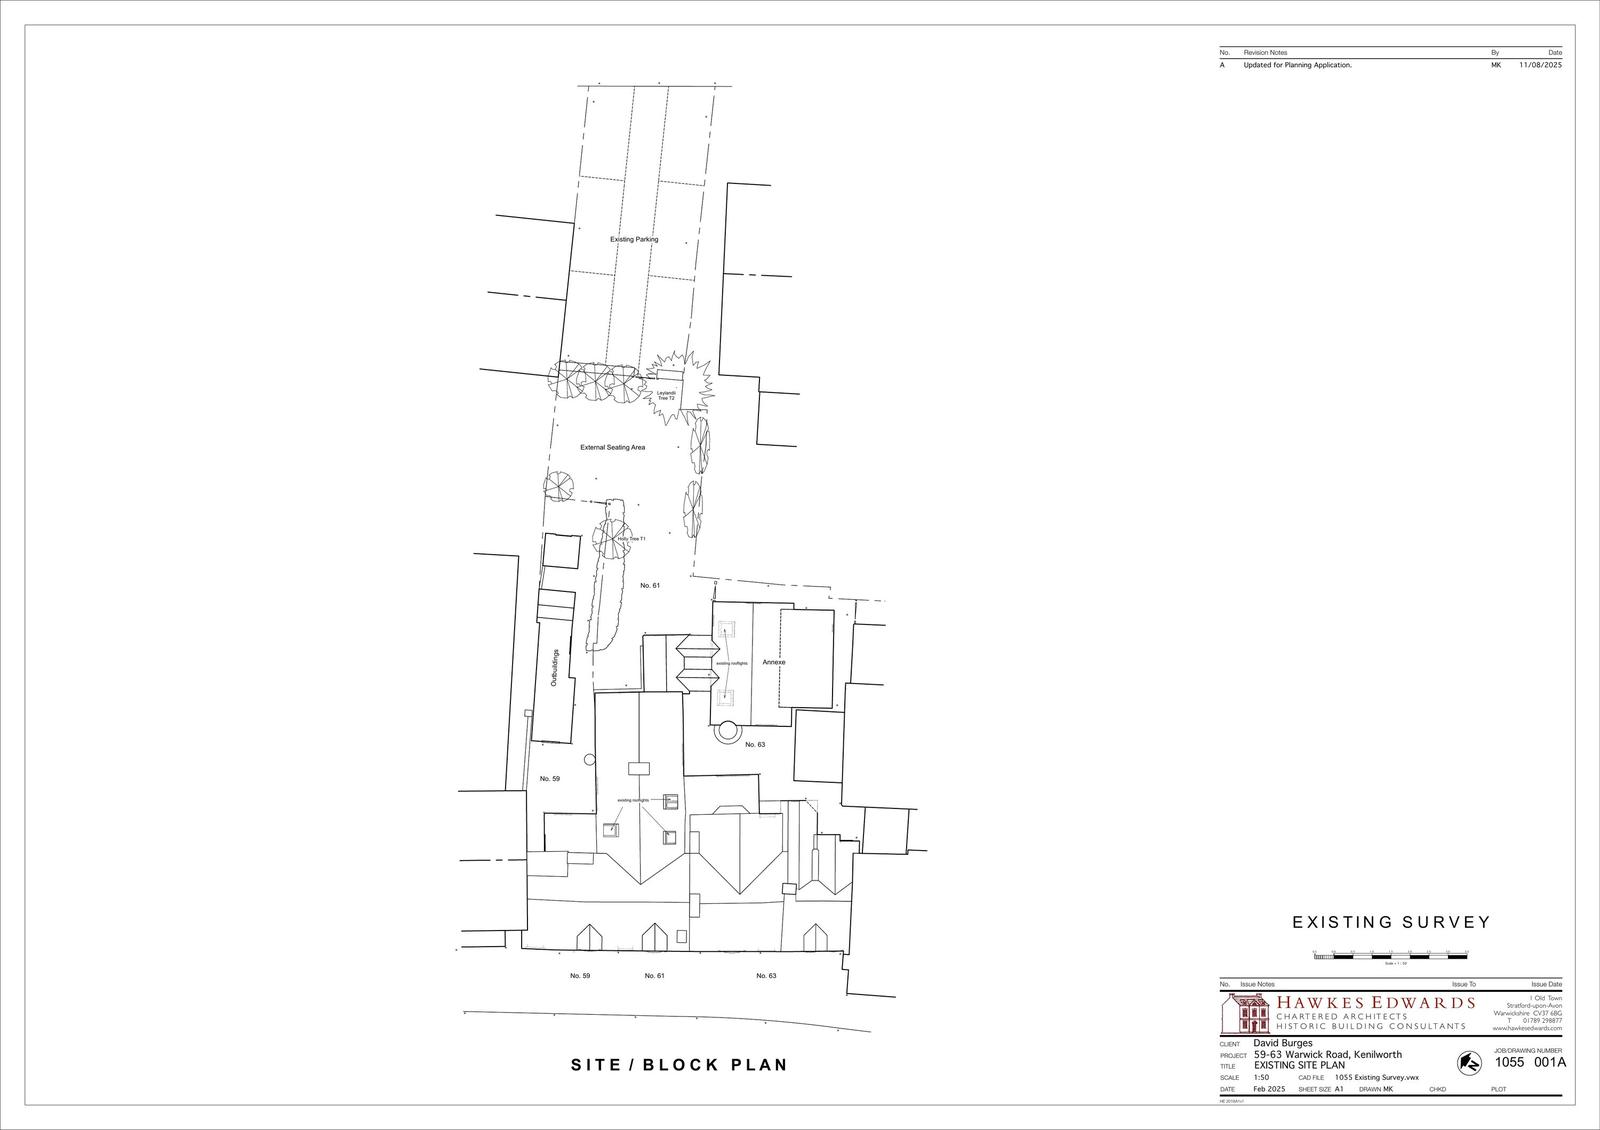This screenshot has height=1130, width=1600.
Task: Click the north arrow symbol in title block
Action: click(1469, 1063)
